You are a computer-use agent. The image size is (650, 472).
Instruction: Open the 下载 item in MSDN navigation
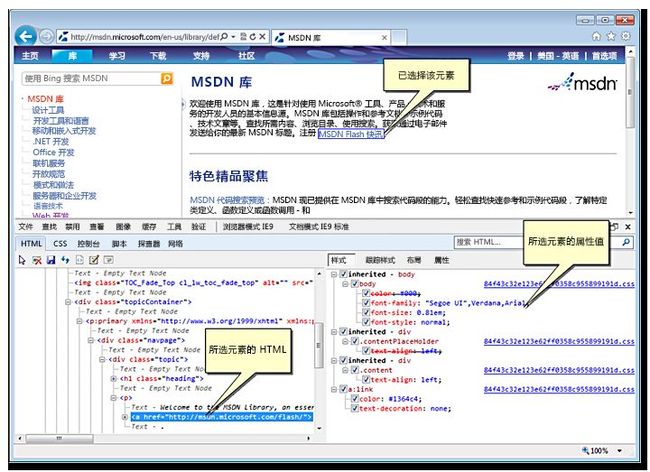[x=158, y=56]
